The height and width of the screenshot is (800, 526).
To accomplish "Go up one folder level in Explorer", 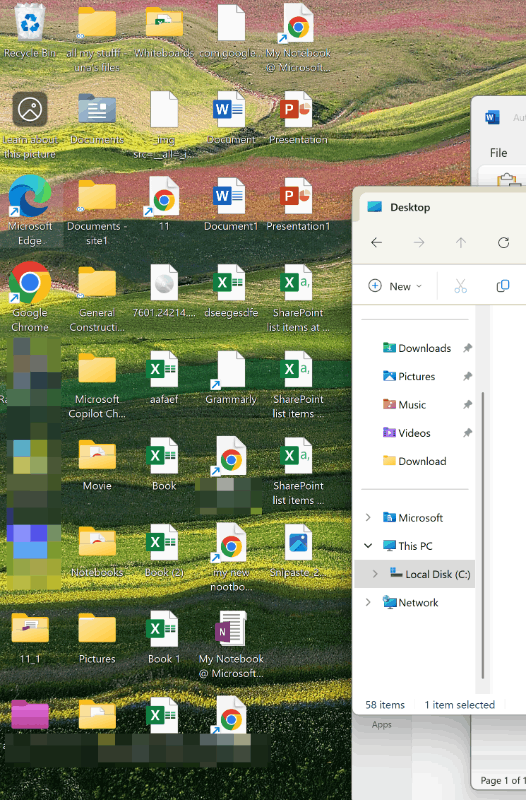I will [x=461, y=242].
